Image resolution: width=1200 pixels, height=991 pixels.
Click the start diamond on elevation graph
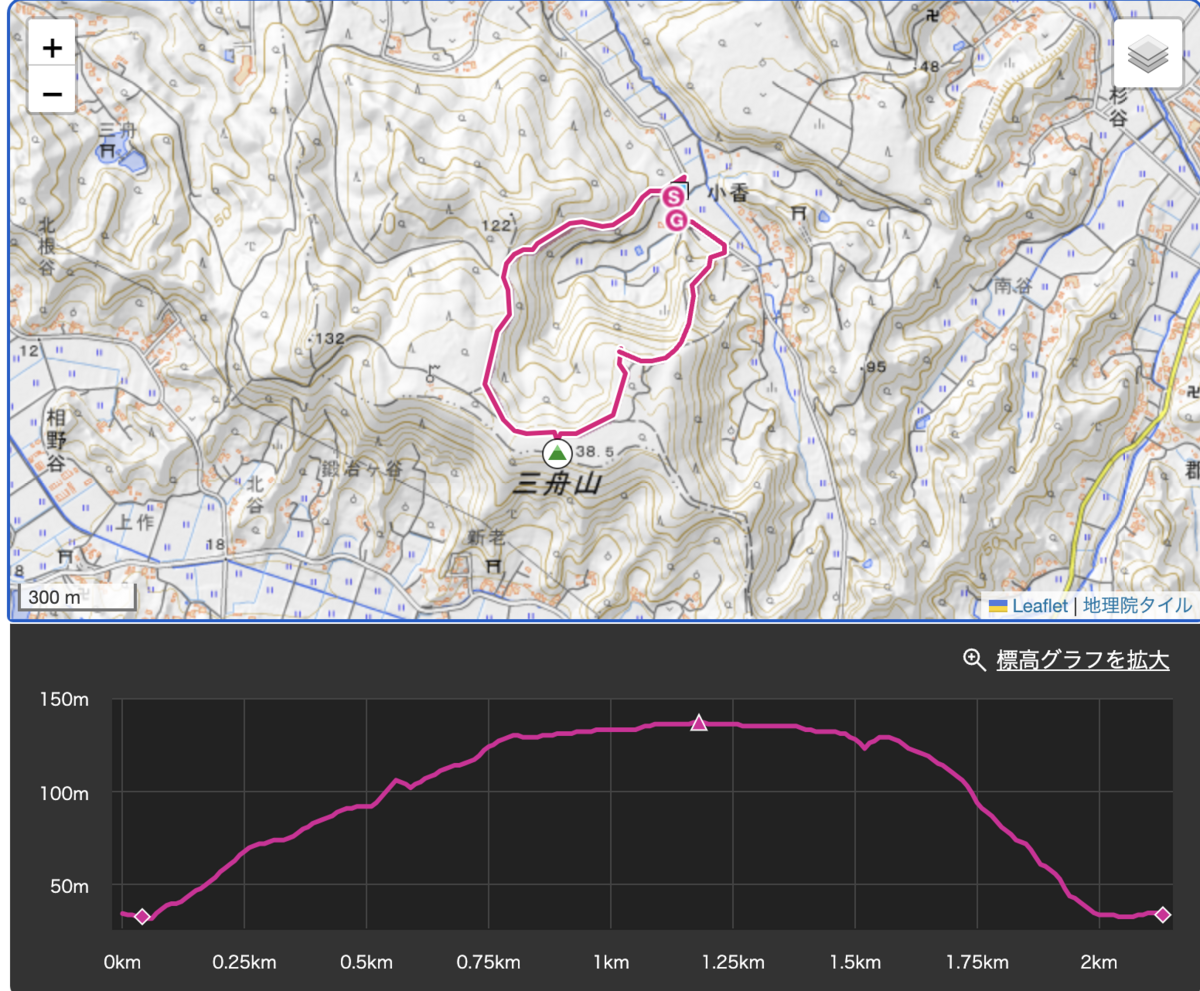pyautogui.click(x=142, y=916)
